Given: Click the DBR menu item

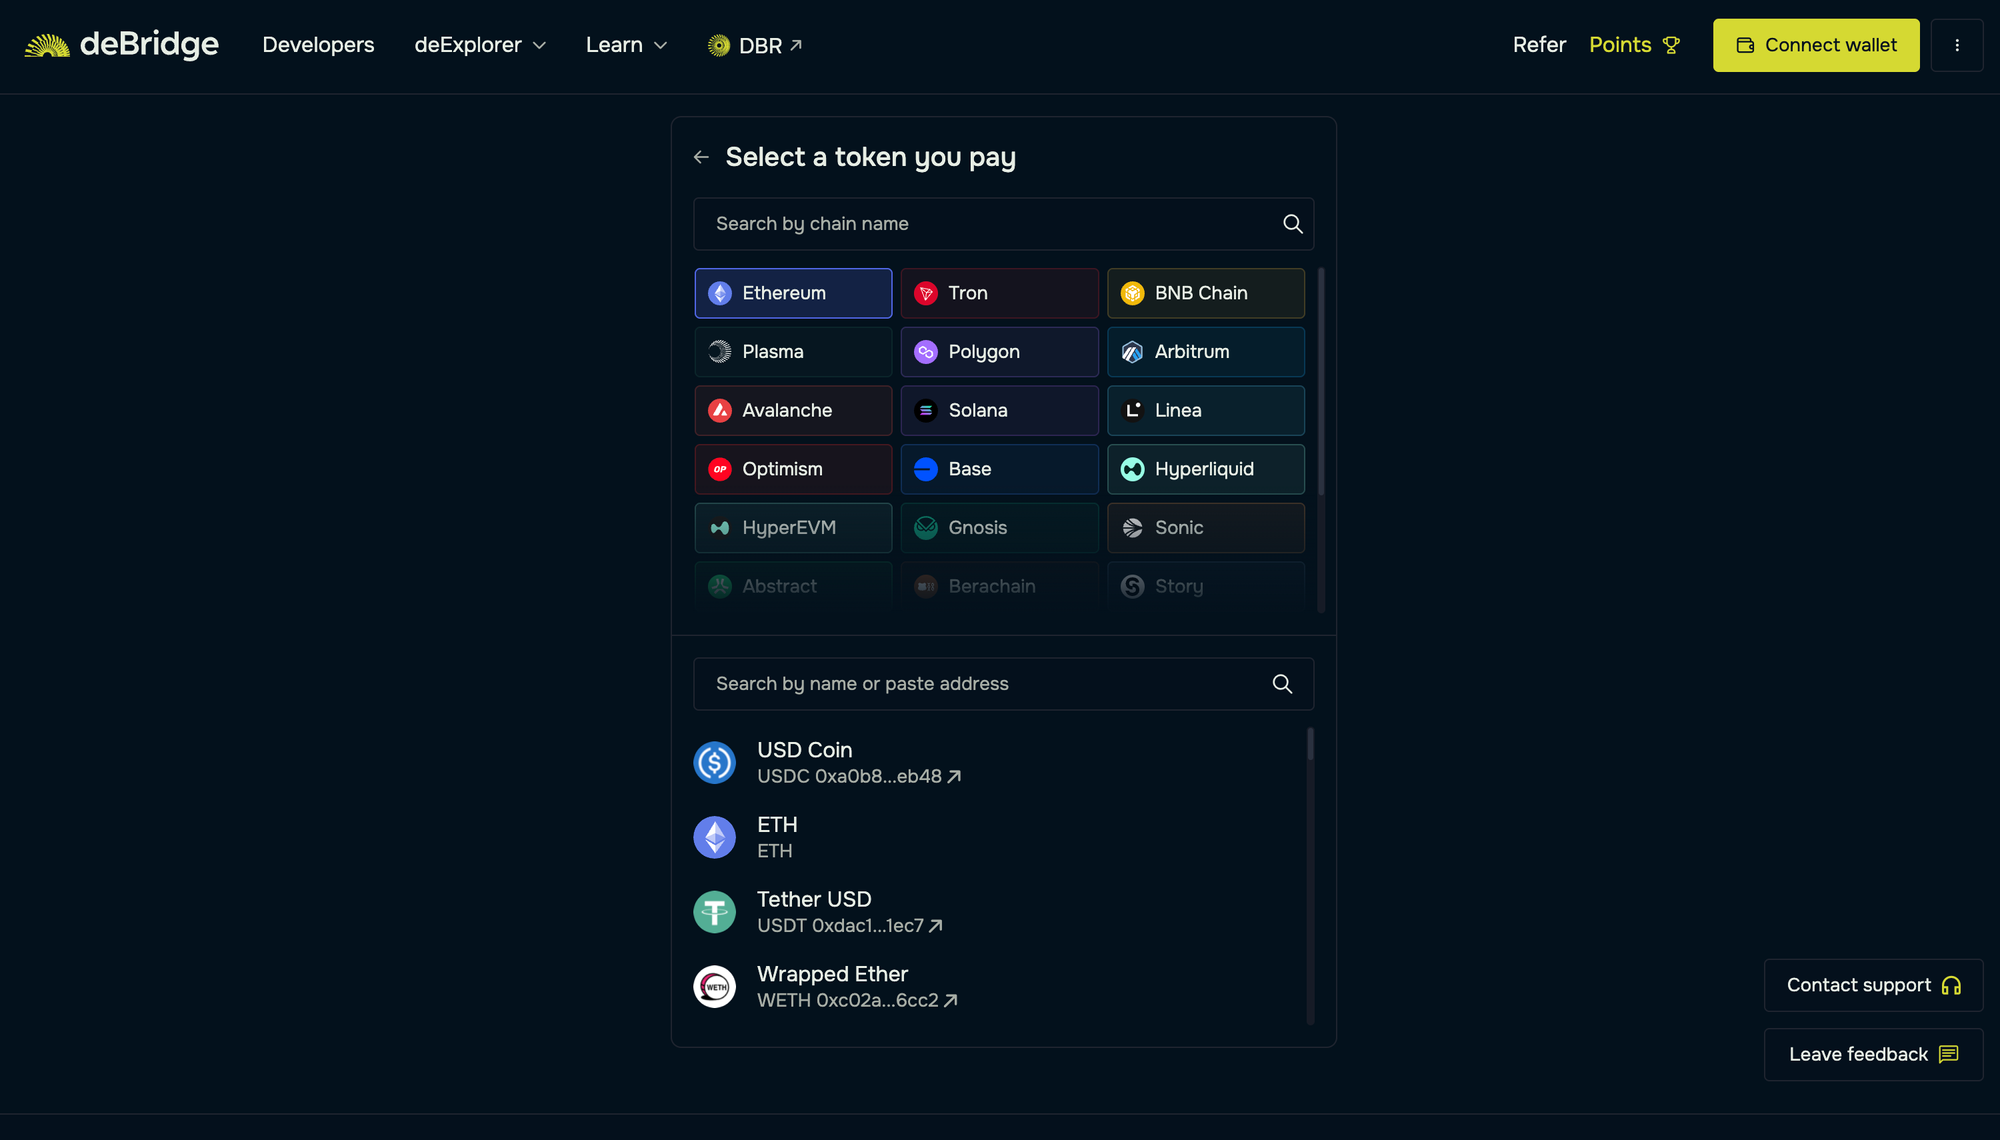Looking at the screenshot, I should point(756,45).
